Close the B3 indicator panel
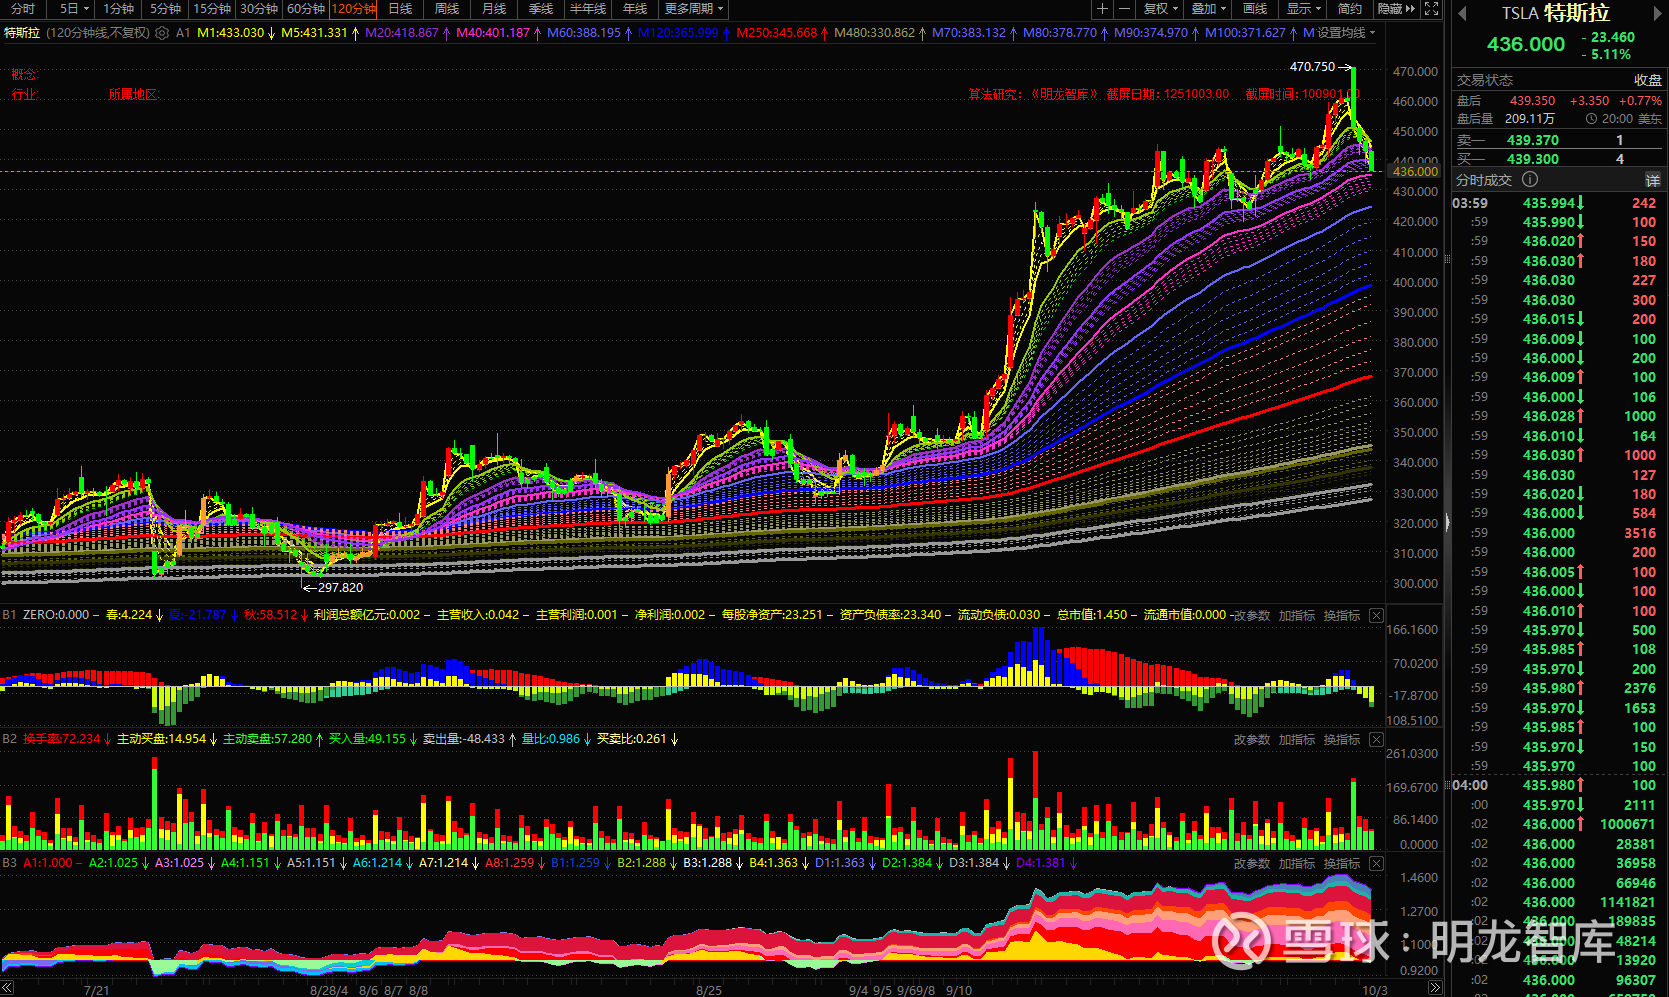The width and height of the screenshot is (1669, 997). click(1376, 863)
